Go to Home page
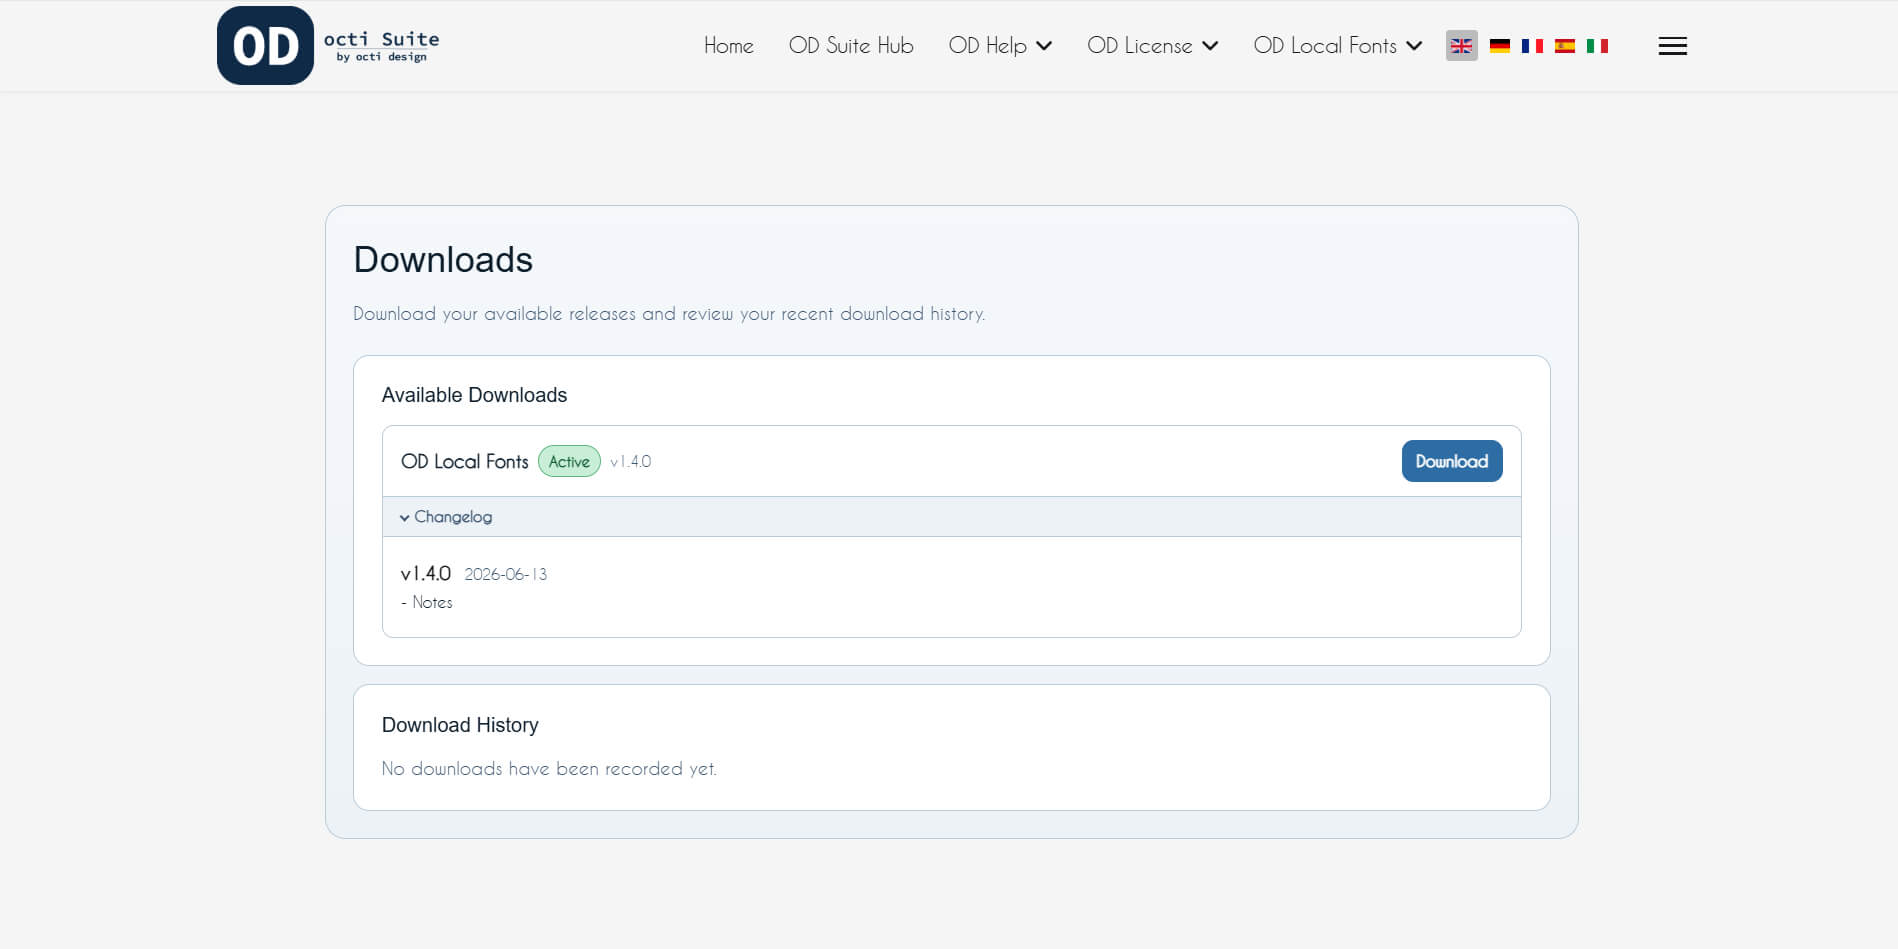 point(728,46)
